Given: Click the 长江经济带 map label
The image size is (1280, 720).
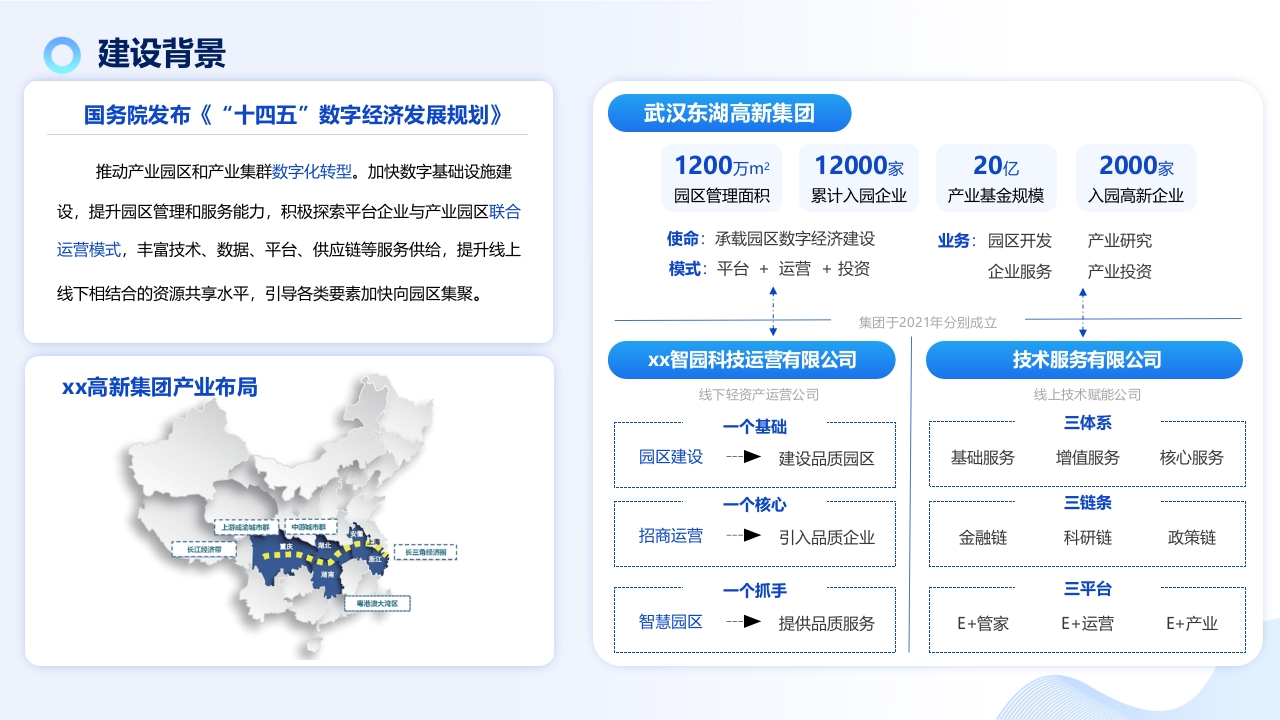Looking at the screenshot, I should [x=204, y=549].
